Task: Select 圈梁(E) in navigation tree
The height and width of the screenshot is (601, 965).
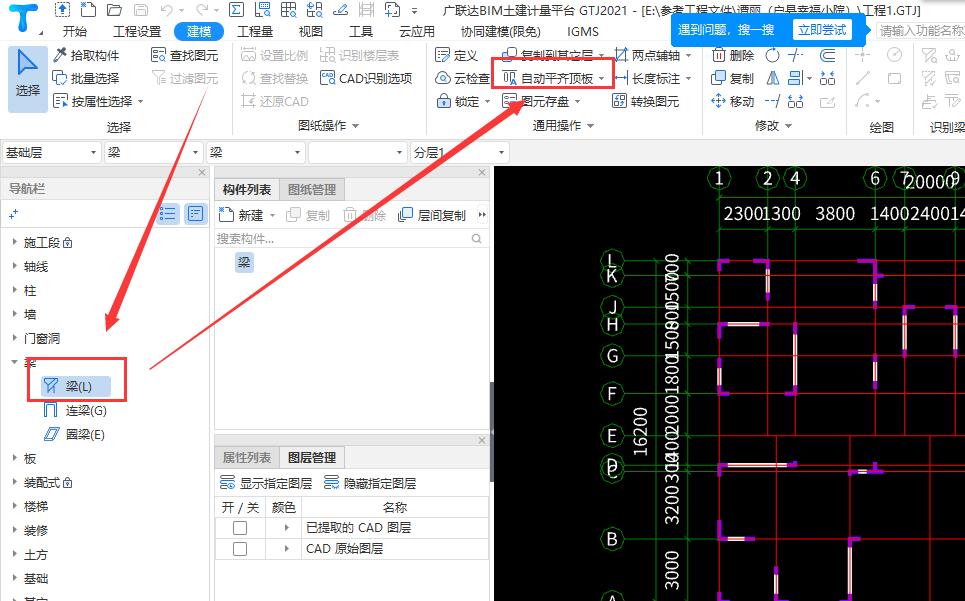Action: pyautogui.click(x=74, y=434)
